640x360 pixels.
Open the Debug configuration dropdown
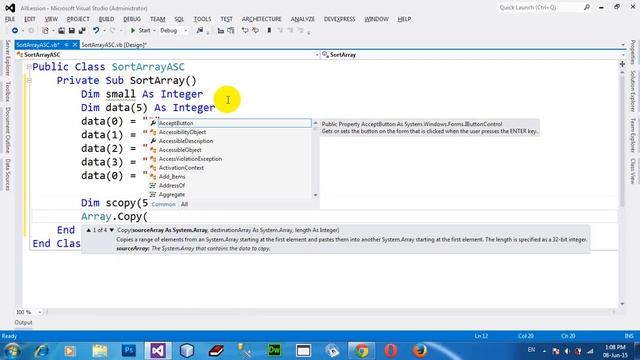[x=174, y=31]
